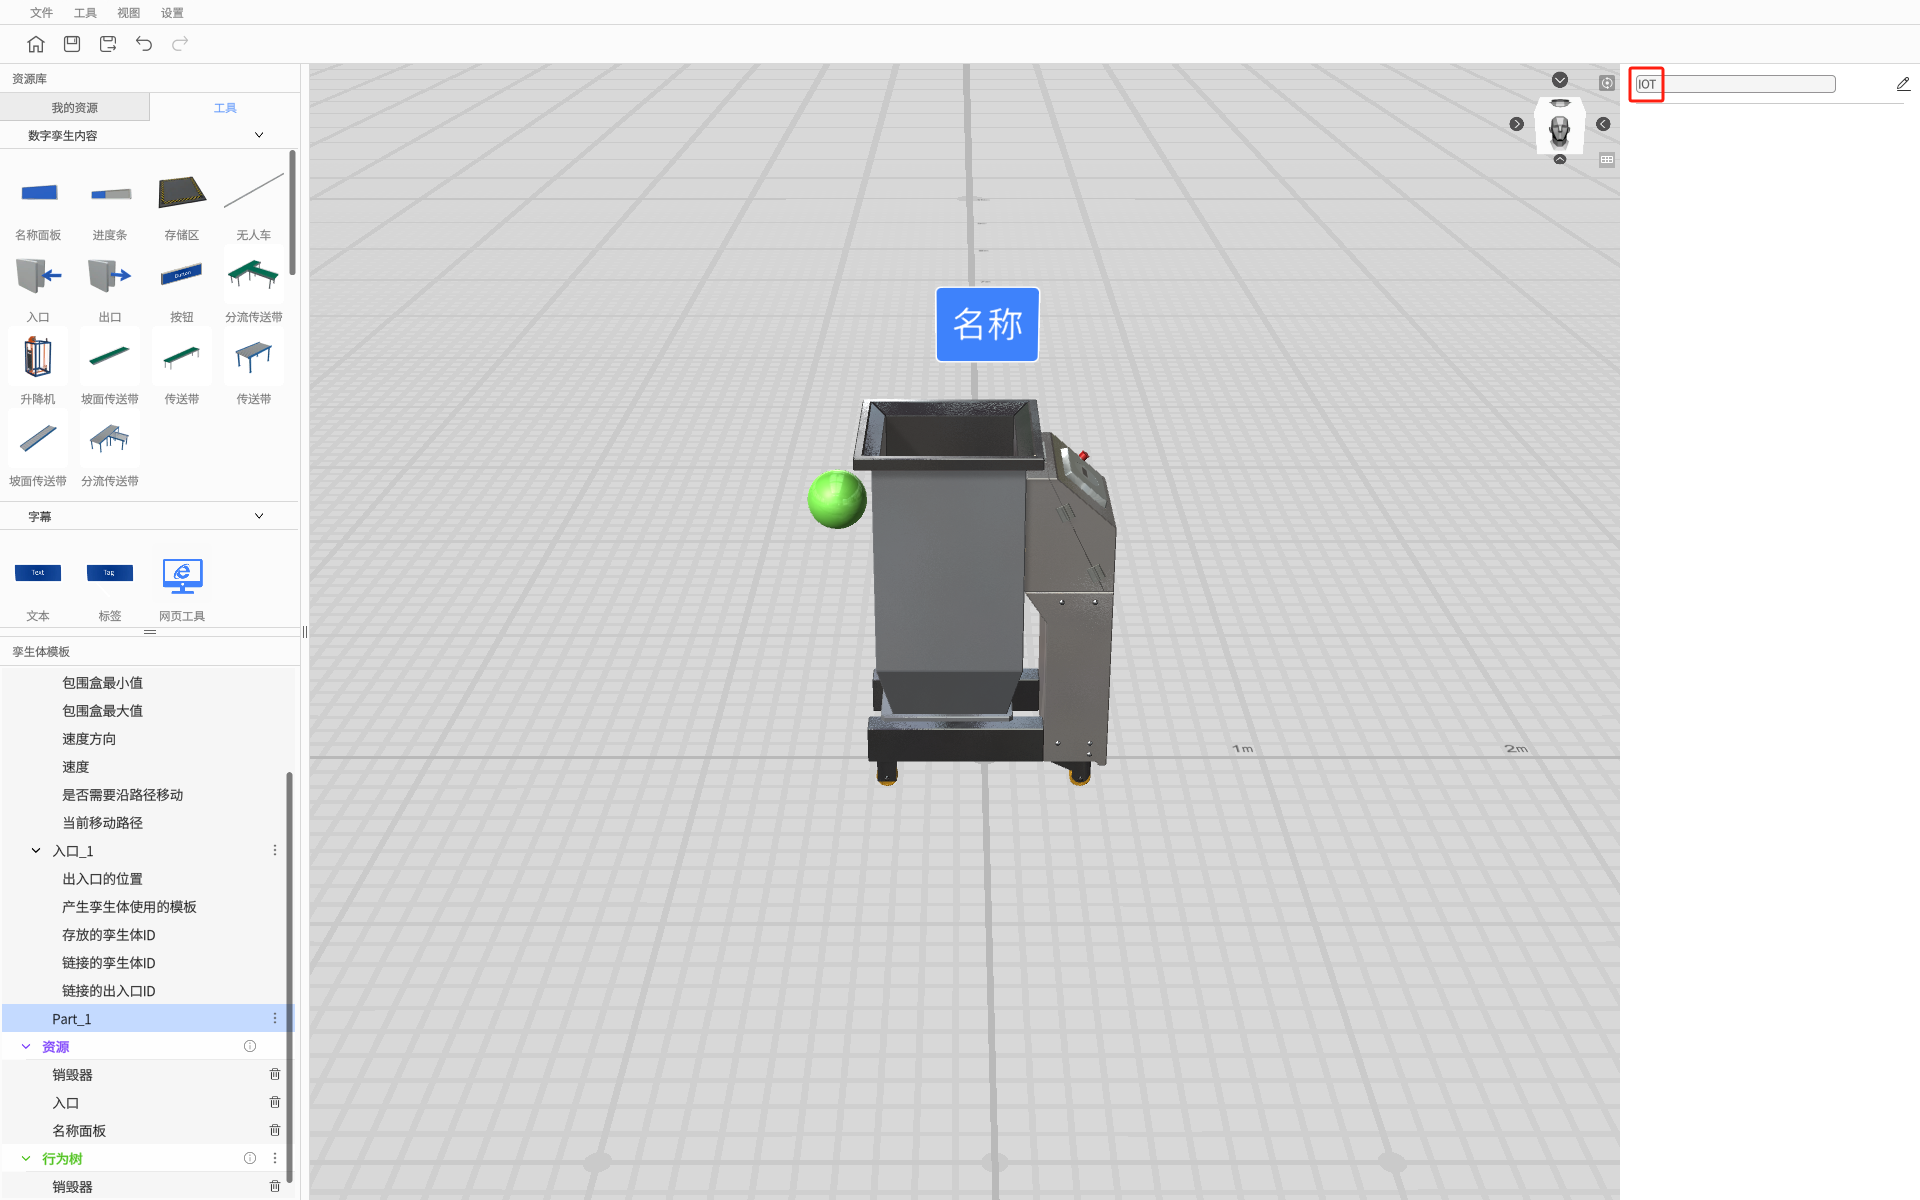Select the 速度方向 property item

[x=89, y=739]
